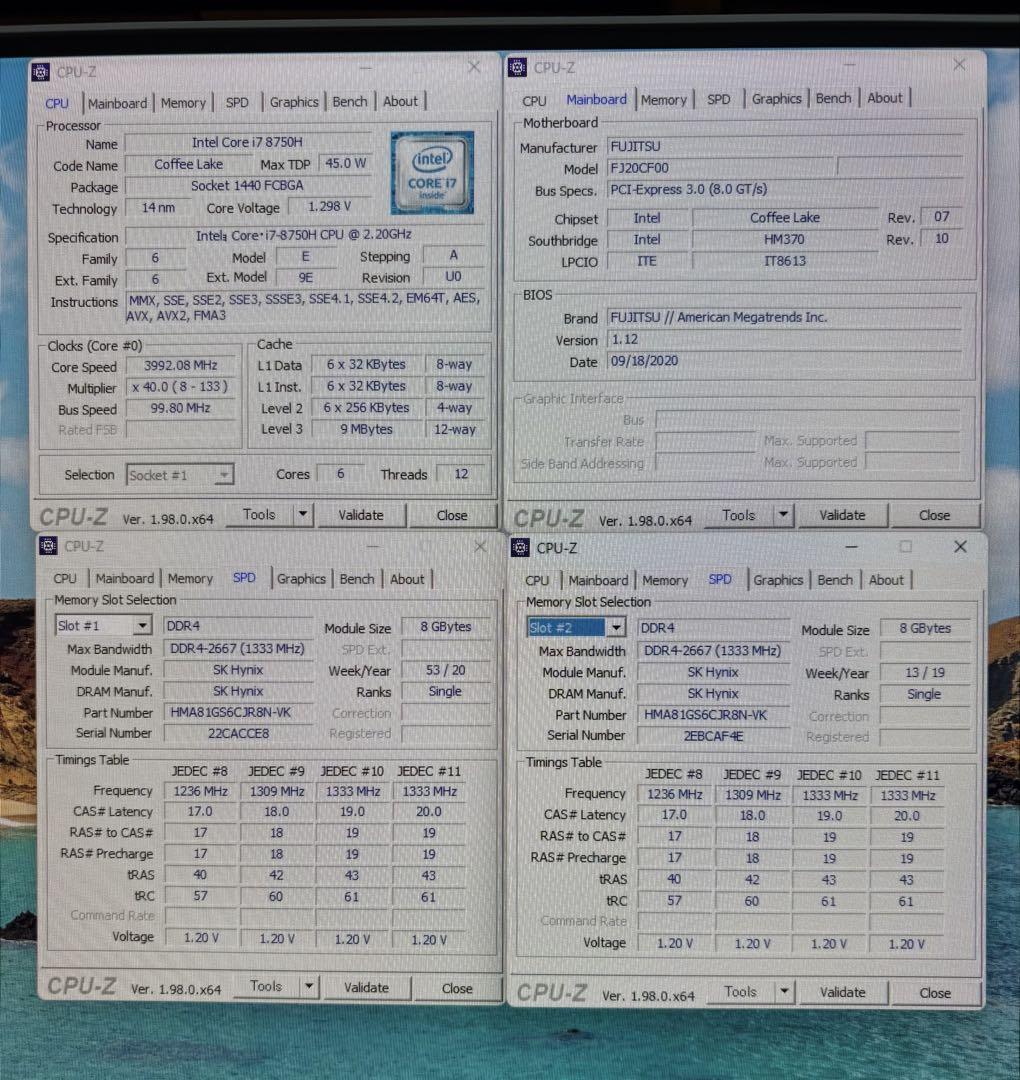Select Graphics tab in the Core i7 processor window
The width and height of the screenshot is (1020, 1080).
click(x=294, y=102)
